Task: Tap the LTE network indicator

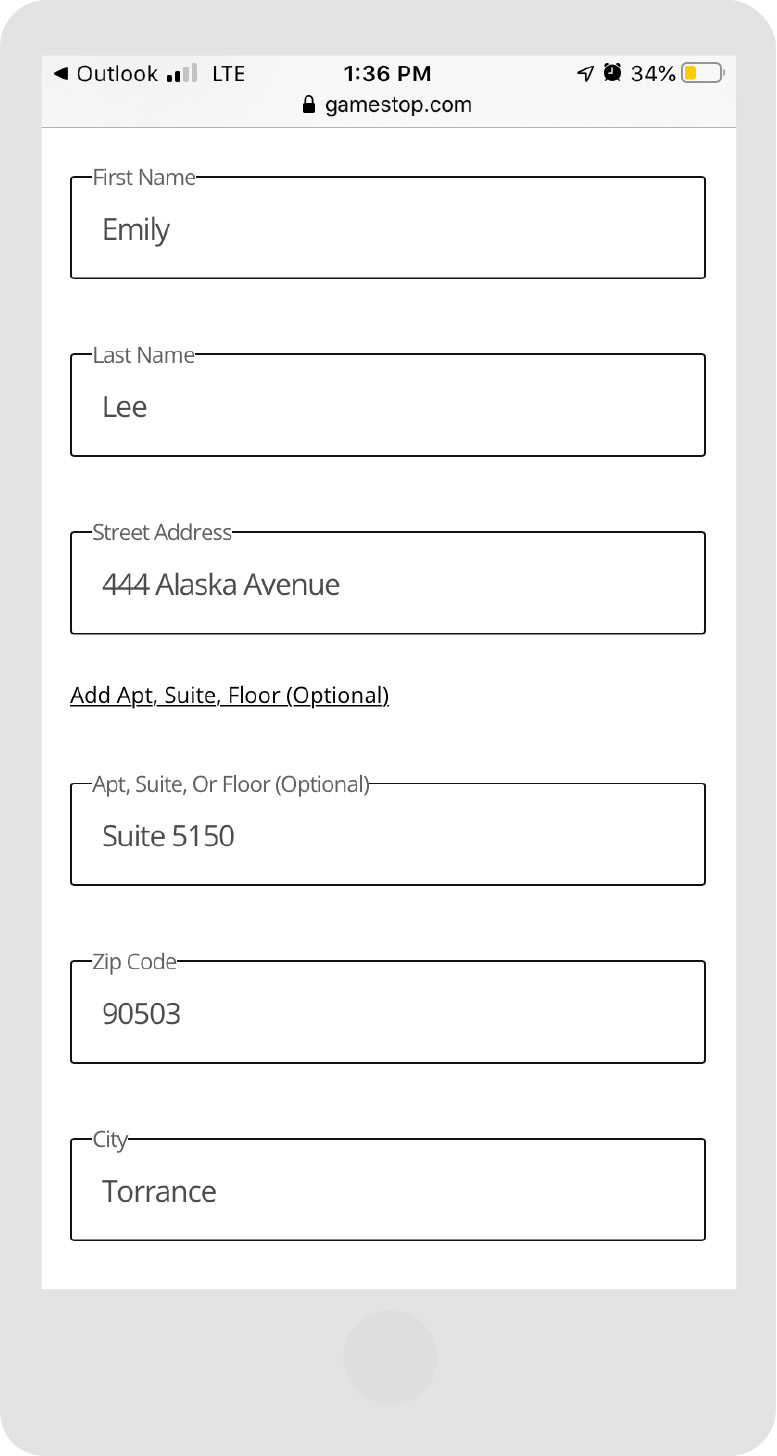Action: click(229, 74)
